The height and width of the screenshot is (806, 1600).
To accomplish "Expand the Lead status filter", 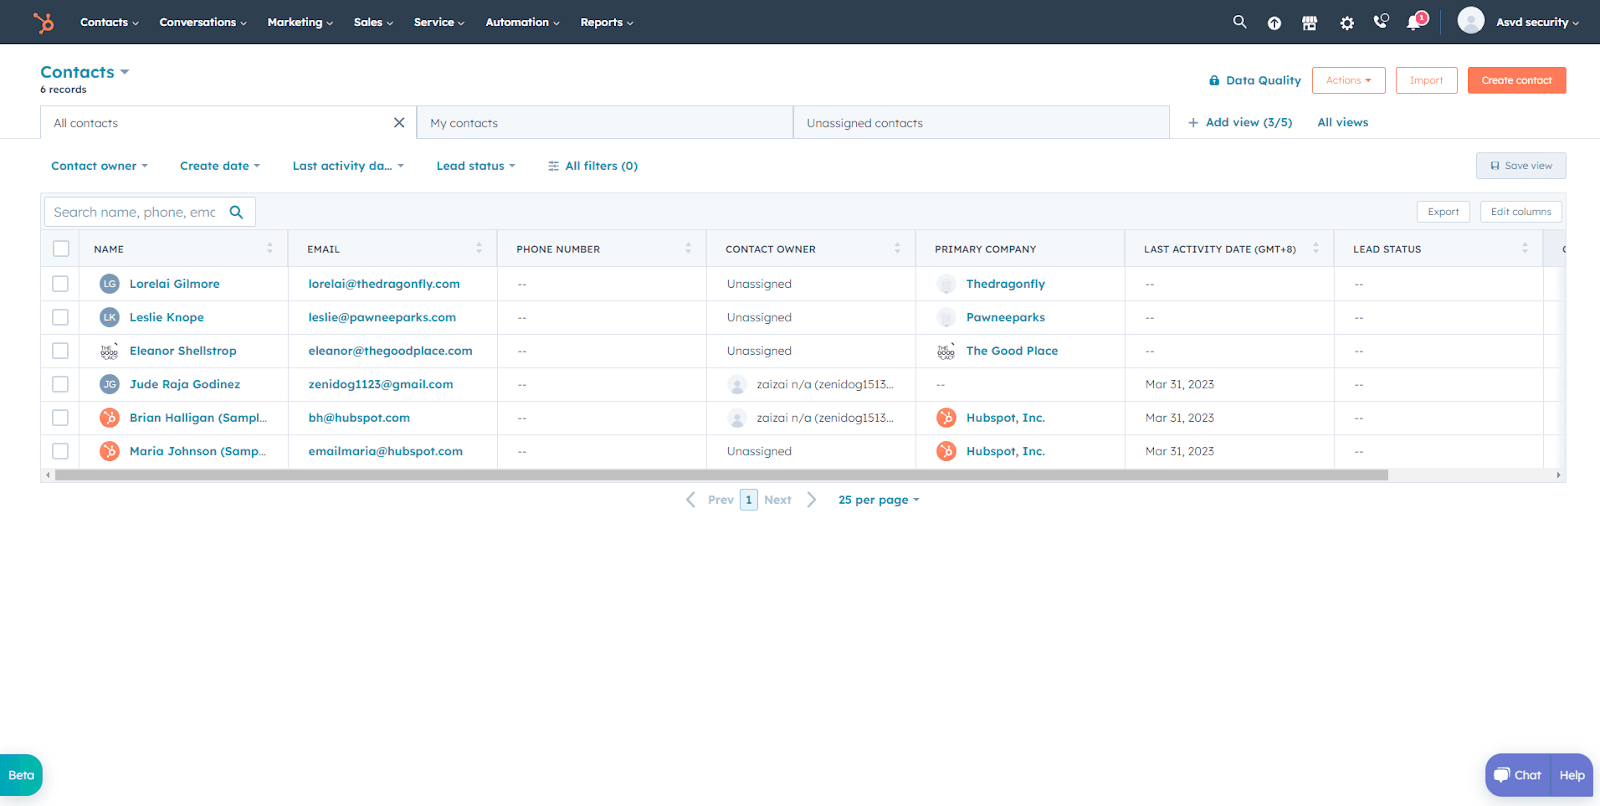I will (x=476, y=166).
